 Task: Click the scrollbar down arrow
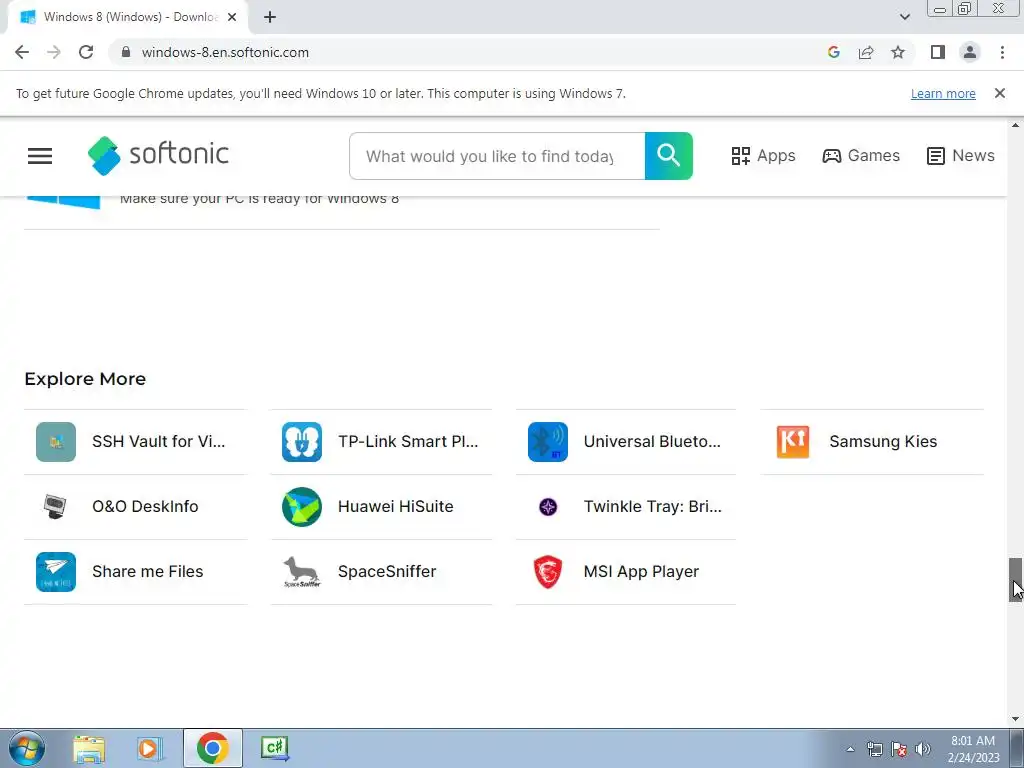pyautogui.click(x=1015, y=719)
